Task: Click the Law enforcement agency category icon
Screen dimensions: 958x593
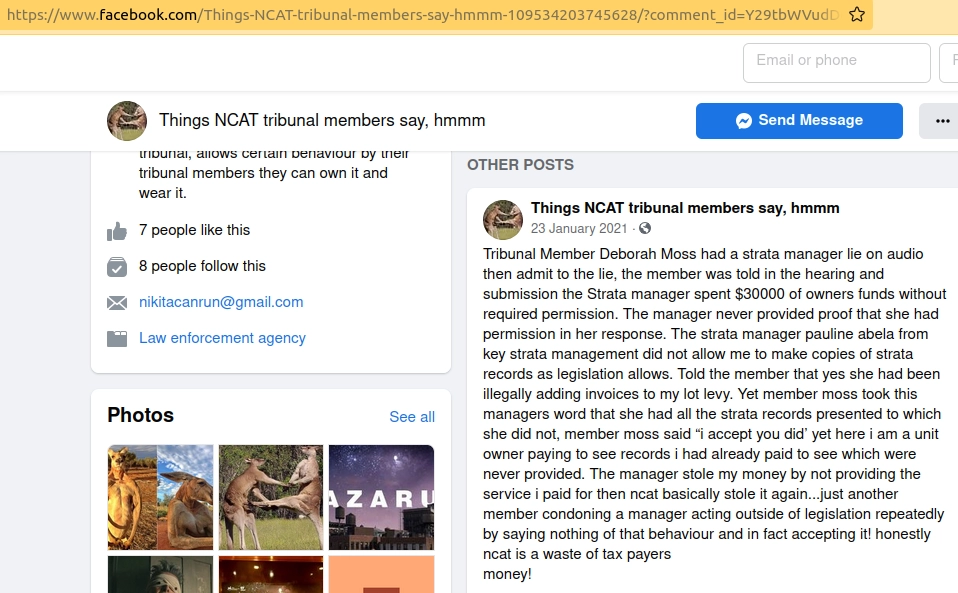Action: (x=117, y=339)
